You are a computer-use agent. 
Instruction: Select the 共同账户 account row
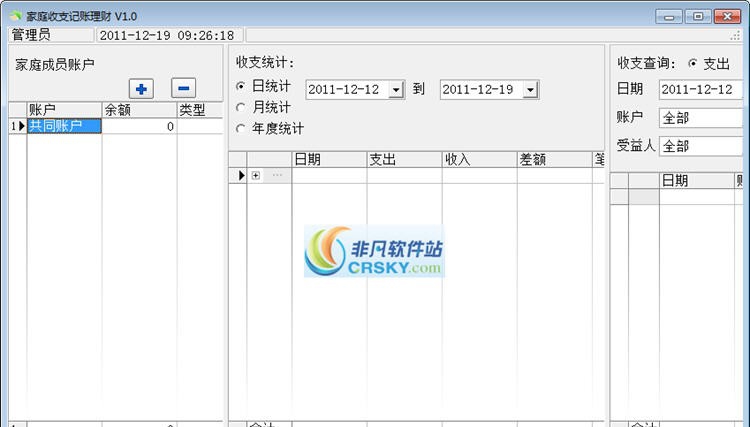64,126
